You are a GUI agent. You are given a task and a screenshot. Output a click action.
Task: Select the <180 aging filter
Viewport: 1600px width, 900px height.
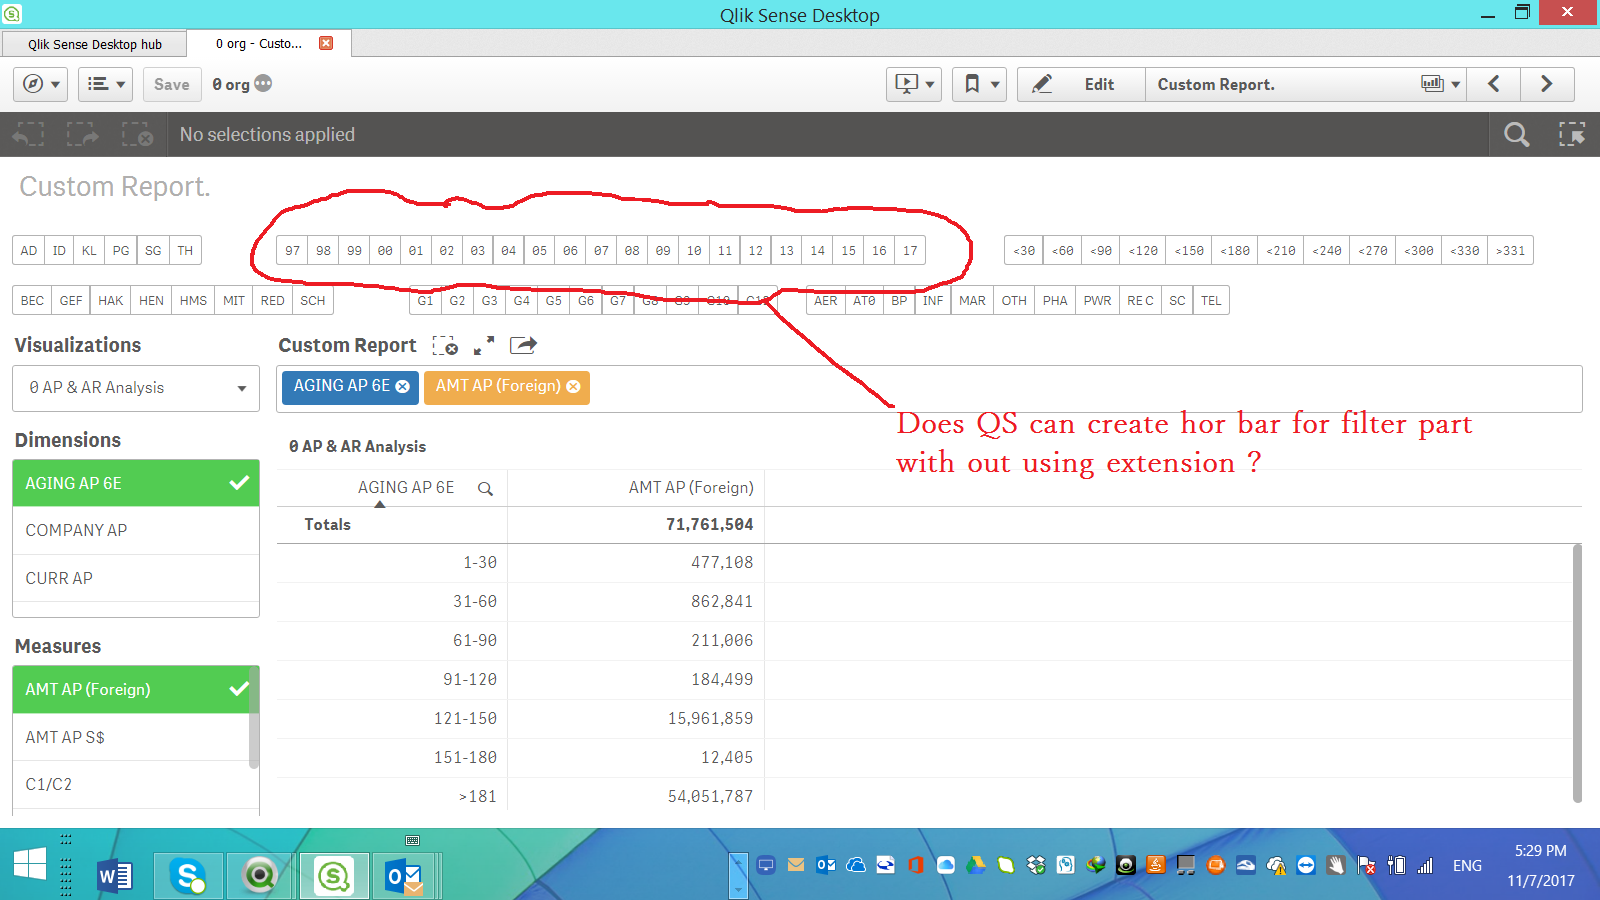(1235, 251)
